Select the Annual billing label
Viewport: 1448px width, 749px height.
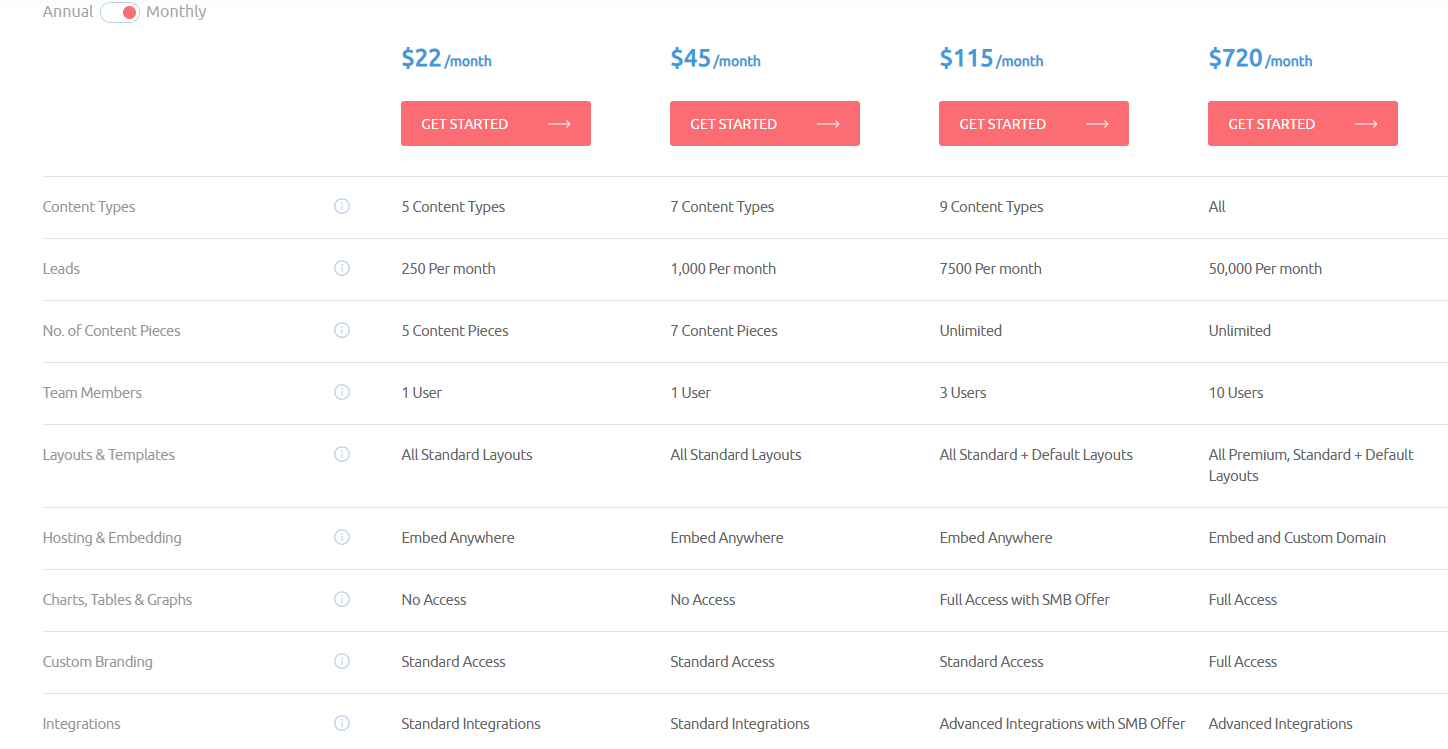pyautogui.click(x=68, y=12)
